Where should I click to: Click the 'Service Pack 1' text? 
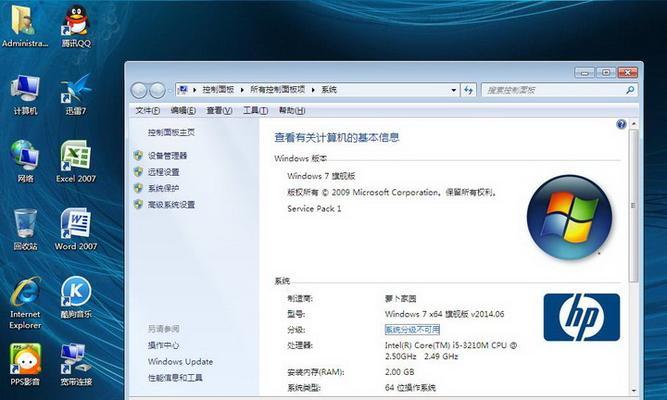click(314, 209)
